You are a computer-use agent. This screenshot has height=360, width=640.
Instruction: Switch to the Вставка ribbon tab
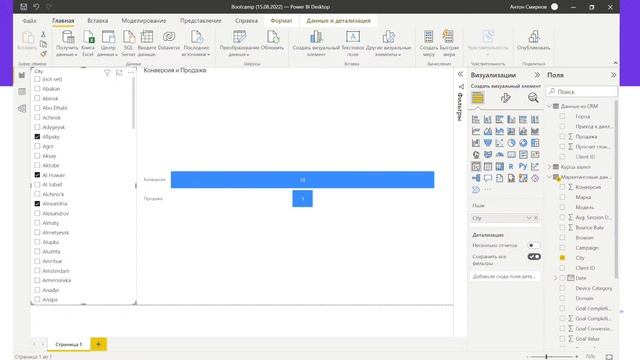[98, 20]
